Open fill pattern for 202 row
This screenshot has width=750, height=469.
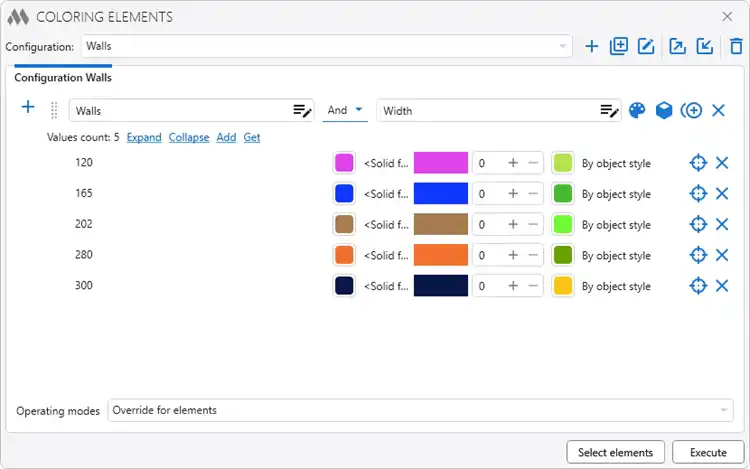click(x=386, y=225)
